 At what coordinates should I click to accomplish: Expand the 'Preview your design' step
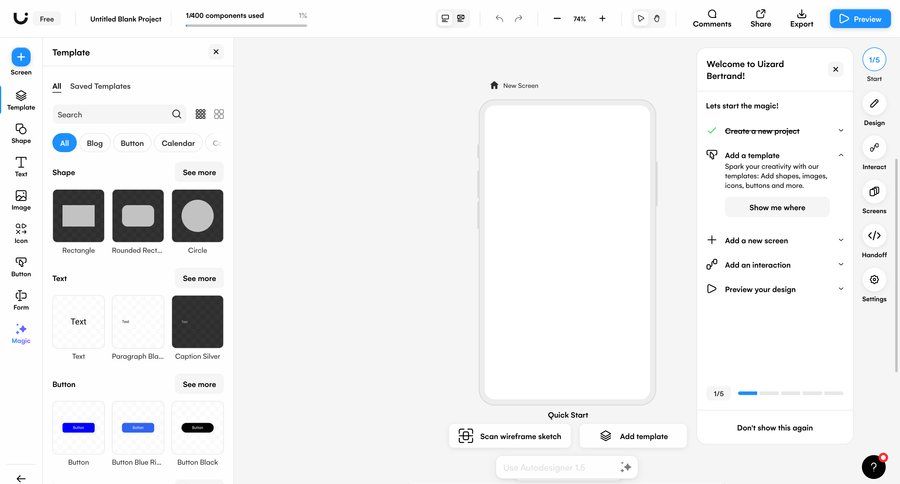click(841, 289)
